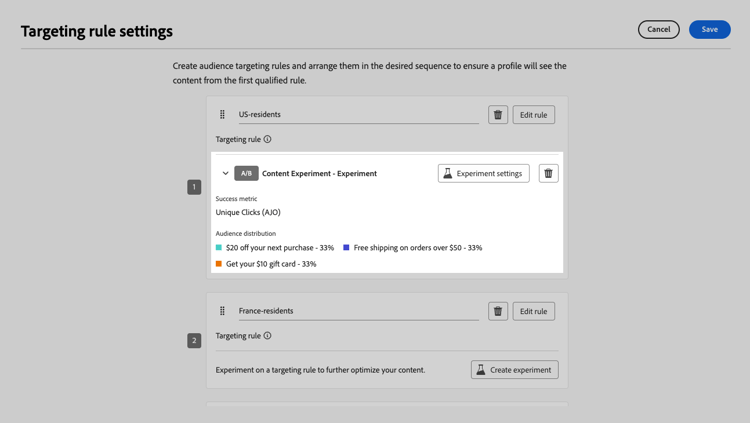
Task: Click the France-residents rule name field
Action: [359, 311]
